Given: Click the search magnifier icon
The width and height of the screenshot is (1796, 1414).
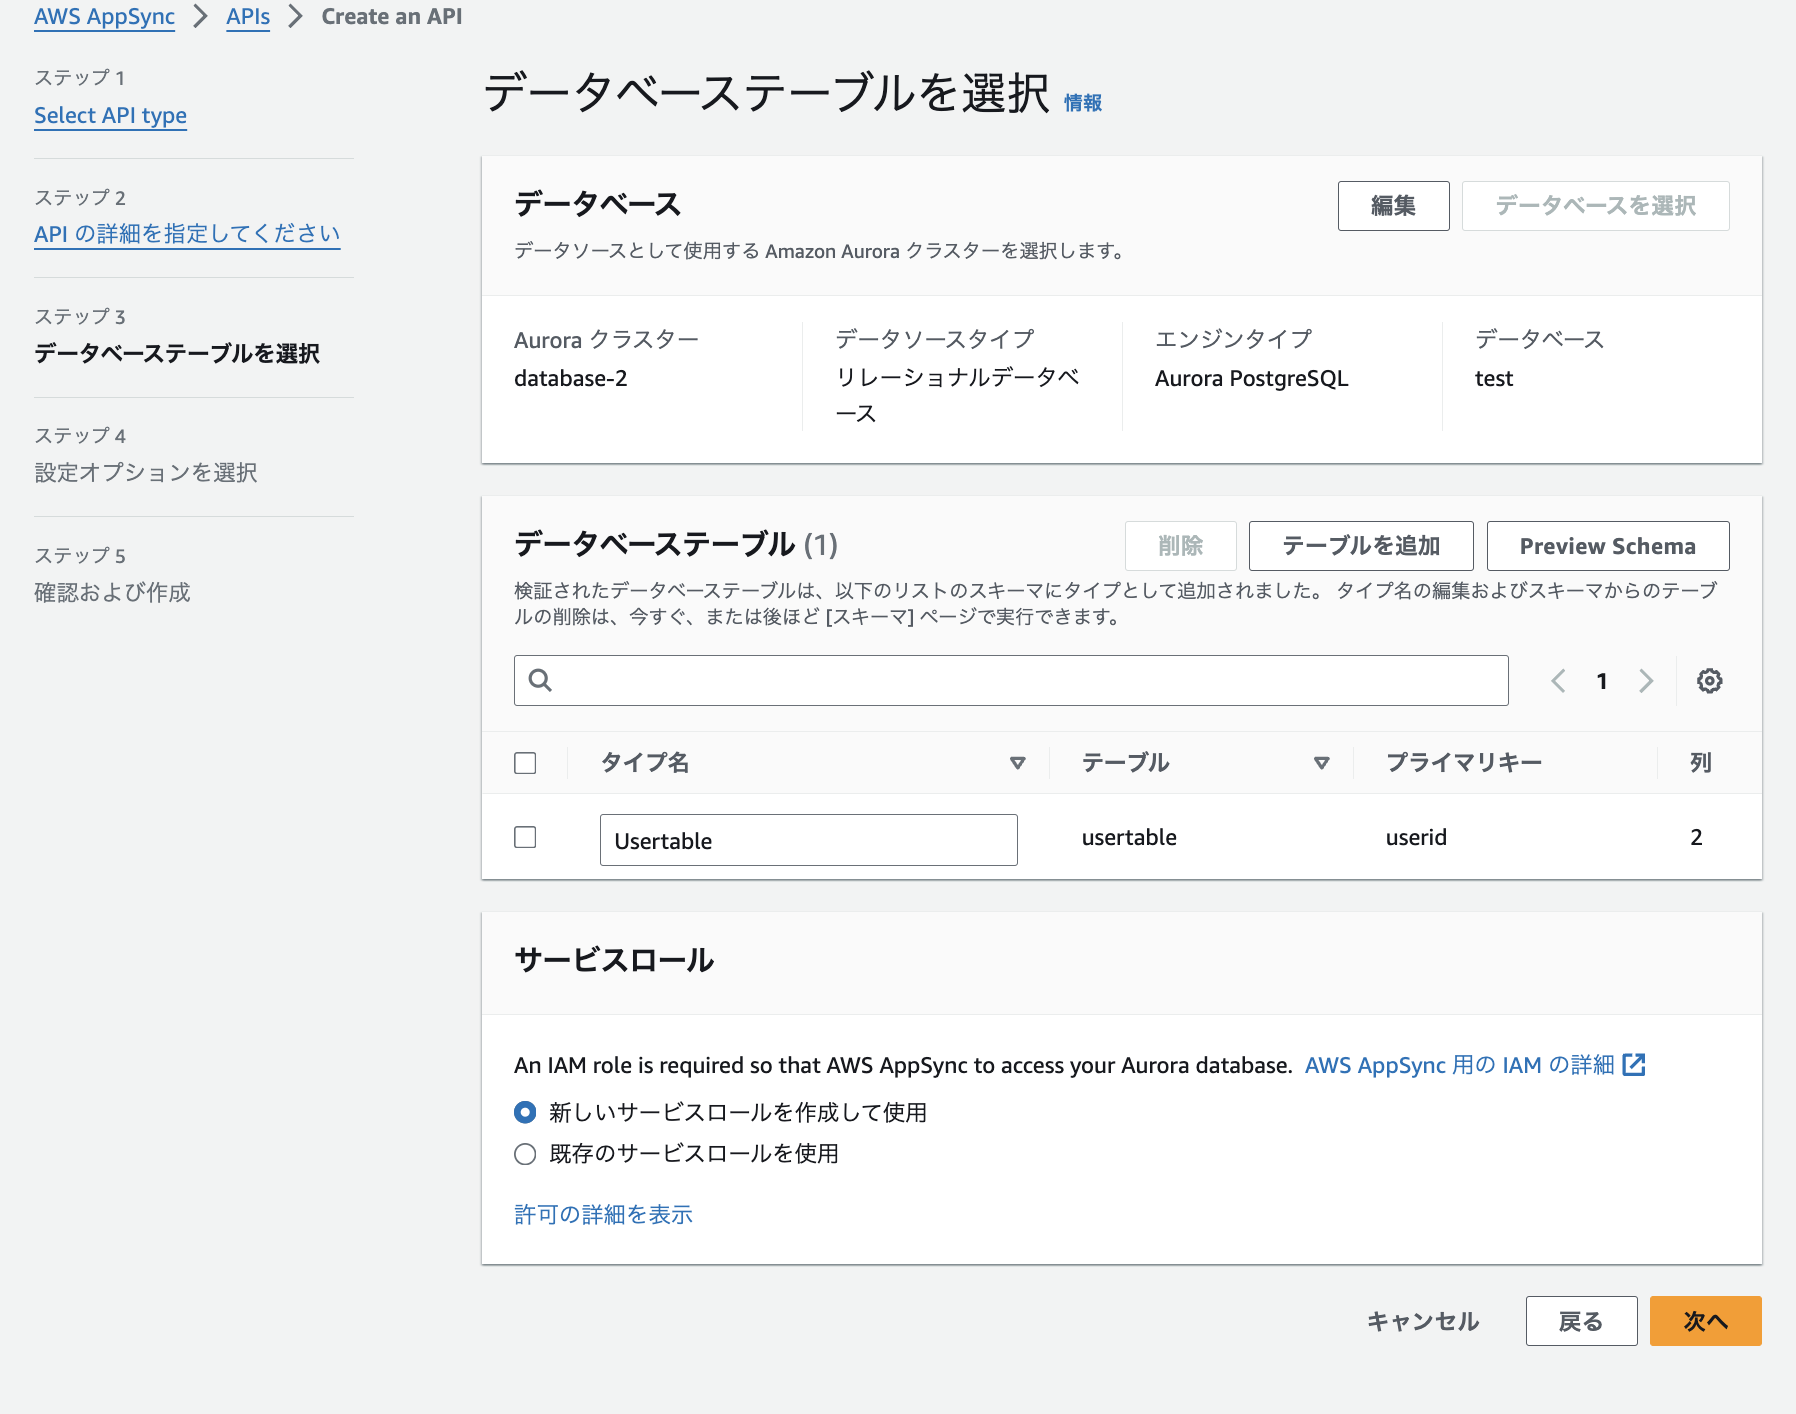Looking at the screenshot, I should (540, 680).
